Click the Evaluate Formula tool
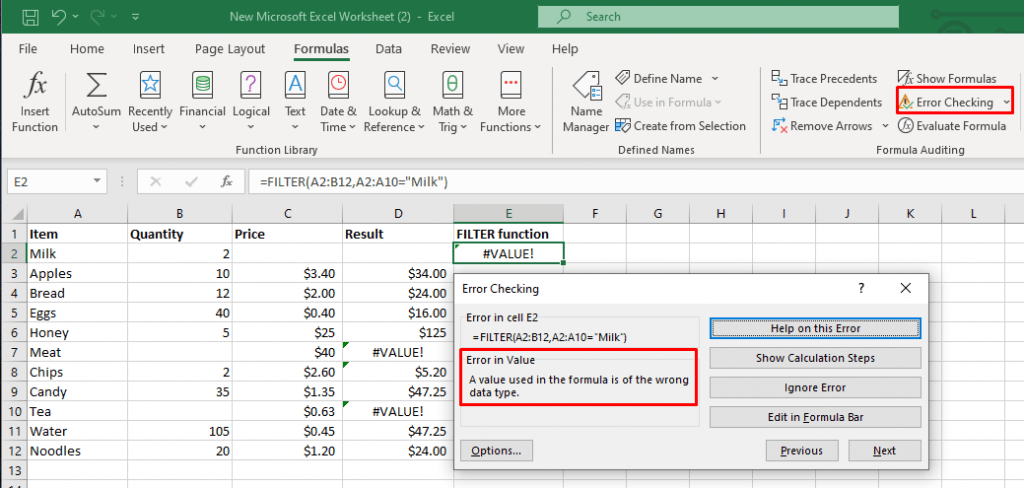 [x=951, y=126]
